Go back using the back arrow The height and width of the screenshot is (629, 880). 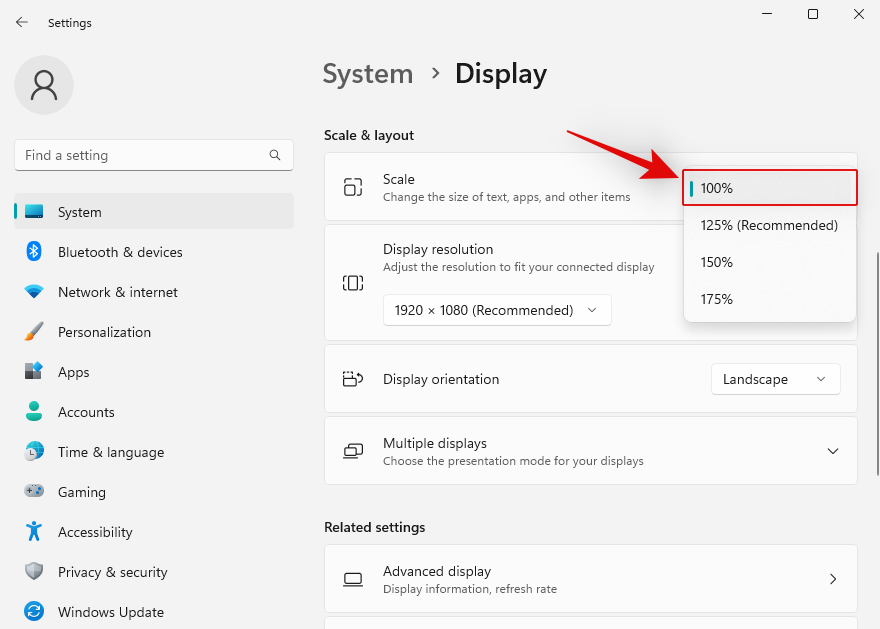pos(21,22)
